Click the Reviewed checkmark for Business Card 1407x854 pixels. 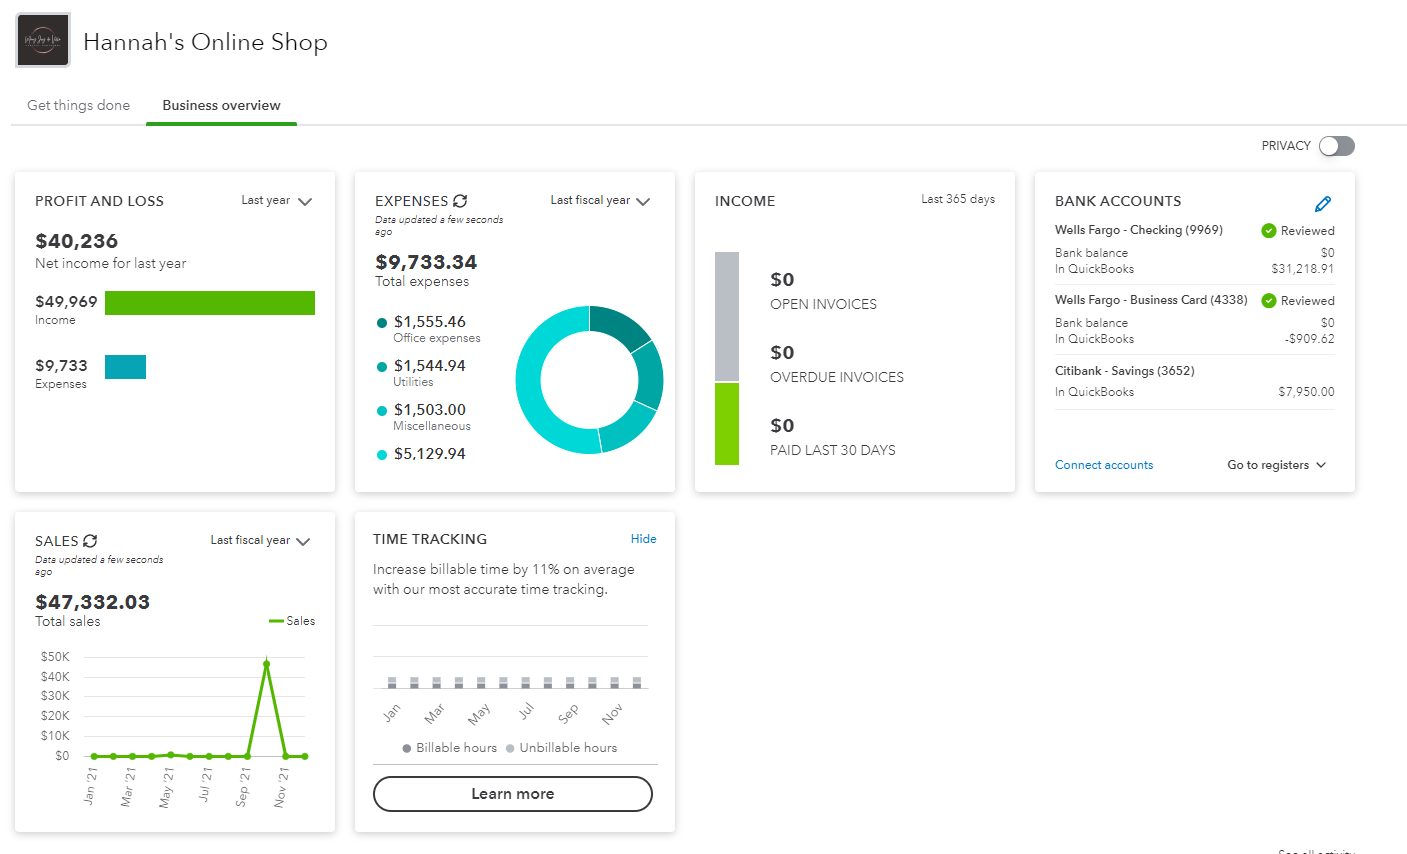pos(1269,301)
